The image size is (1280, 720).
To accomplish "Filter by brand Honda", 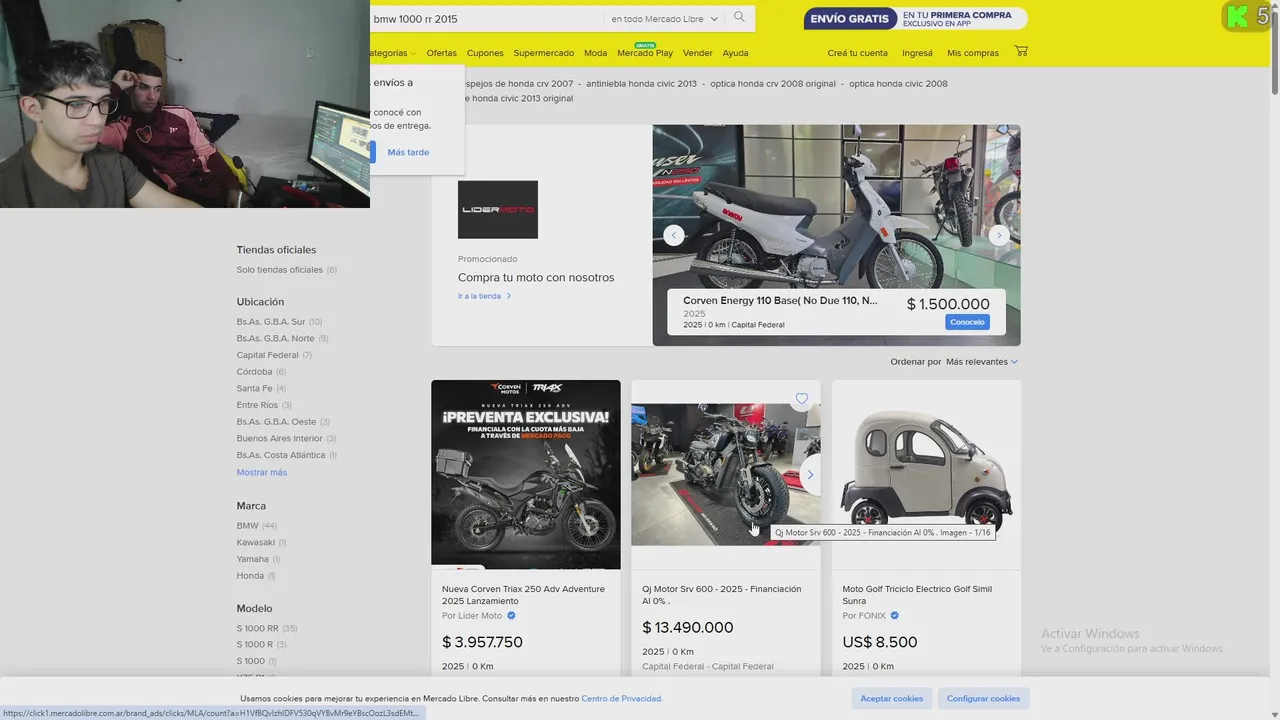I will [x=256, y=576].
